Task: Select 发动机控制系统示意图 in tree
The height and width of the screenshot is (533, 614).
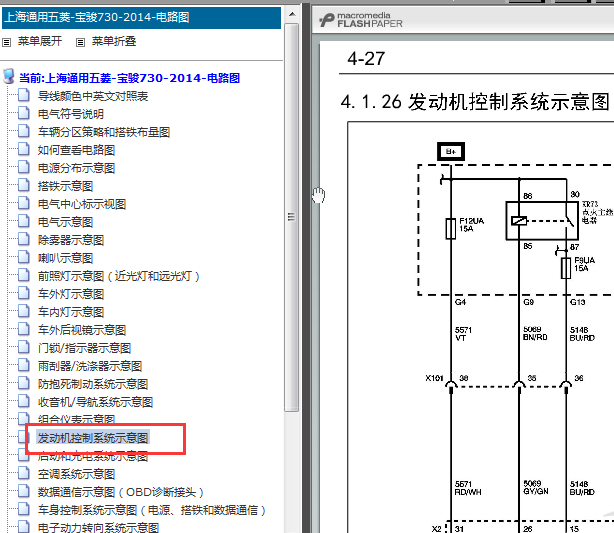Action: coord(93,438)
